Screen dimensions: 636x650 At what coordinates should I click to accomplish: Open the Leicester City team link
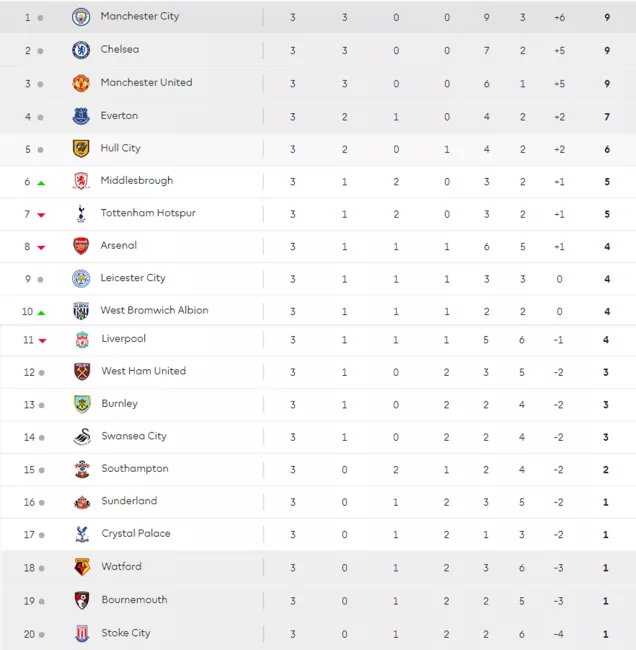pyautogui.click(x=133, y=278)
